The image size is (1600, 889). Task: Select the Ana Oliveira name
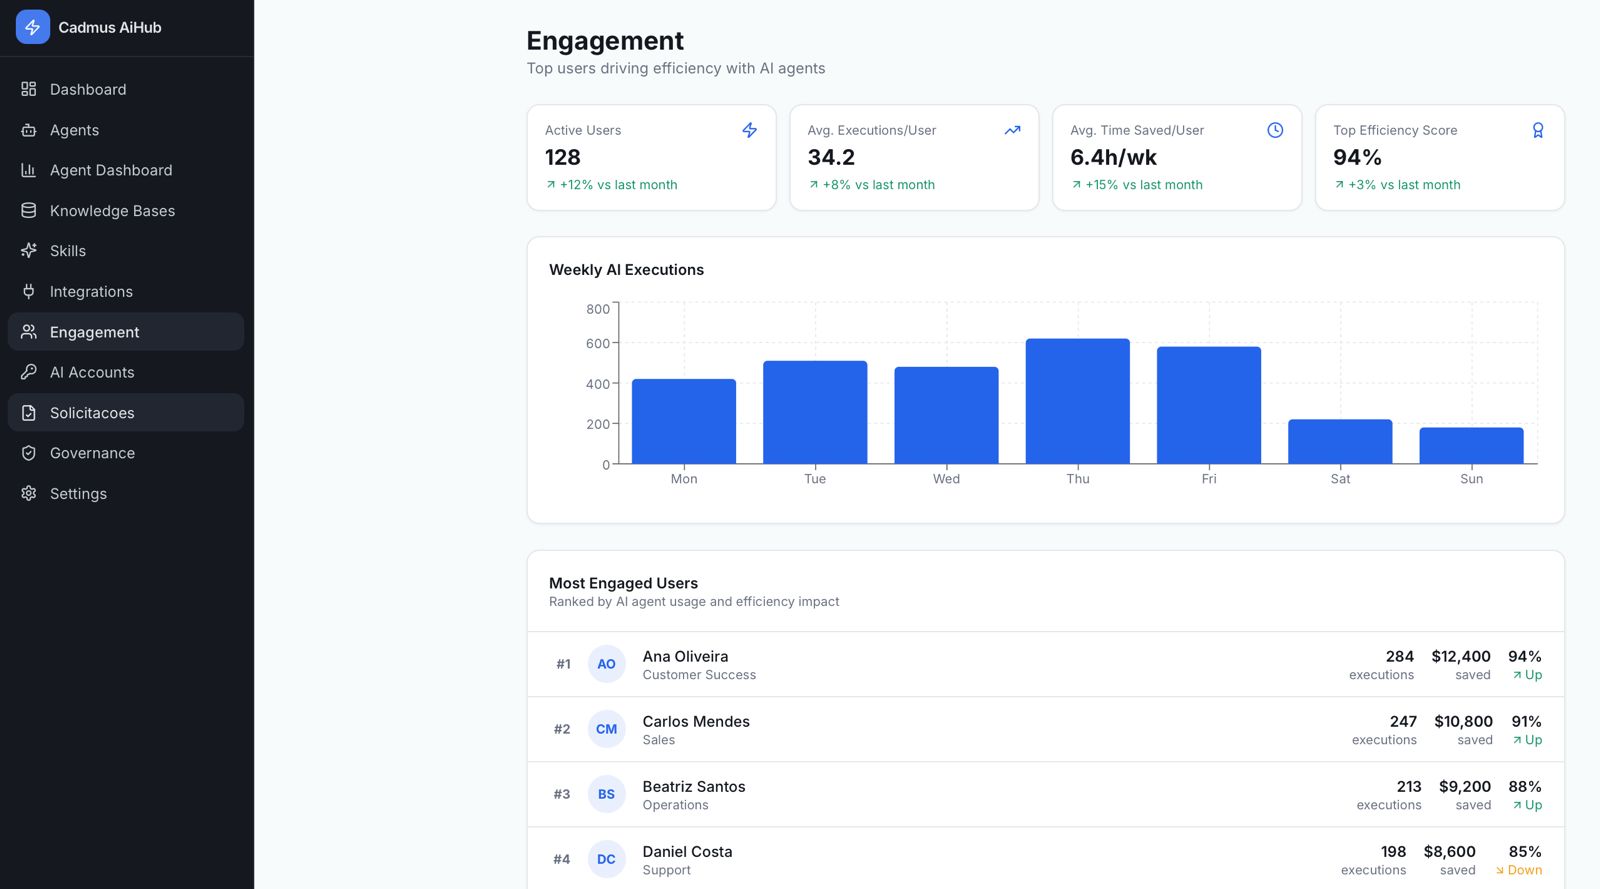685,656
